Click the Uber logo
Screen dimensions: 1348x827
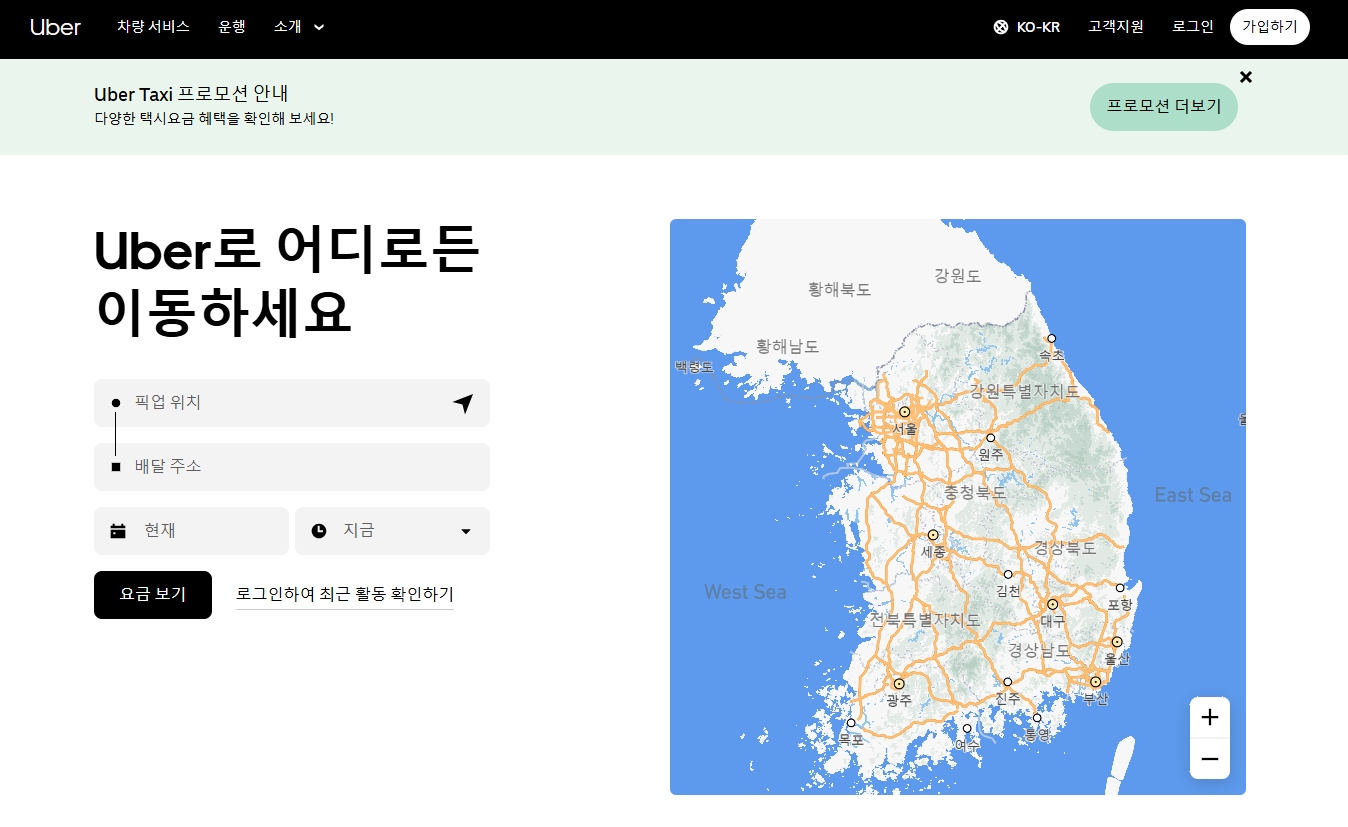[x=55, y=27]
